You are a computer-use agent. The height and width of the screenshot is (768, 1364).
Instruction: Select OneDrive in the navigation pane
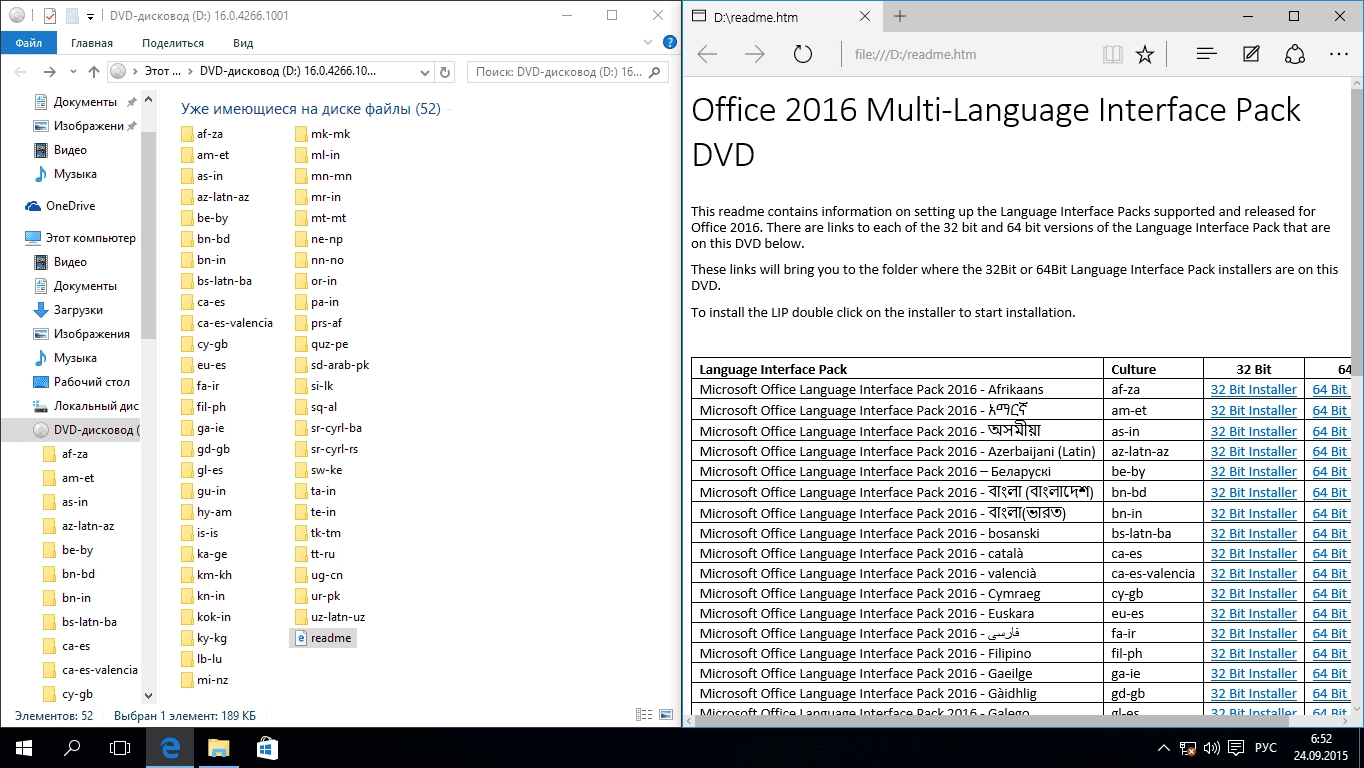(71, 206)
